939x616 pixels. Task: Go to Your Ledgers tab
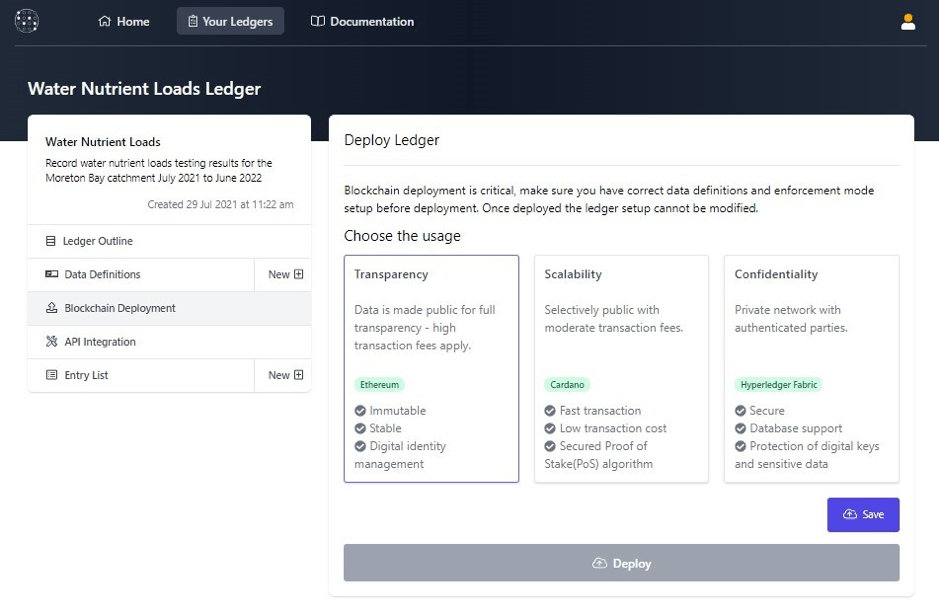tap(231, 22)
